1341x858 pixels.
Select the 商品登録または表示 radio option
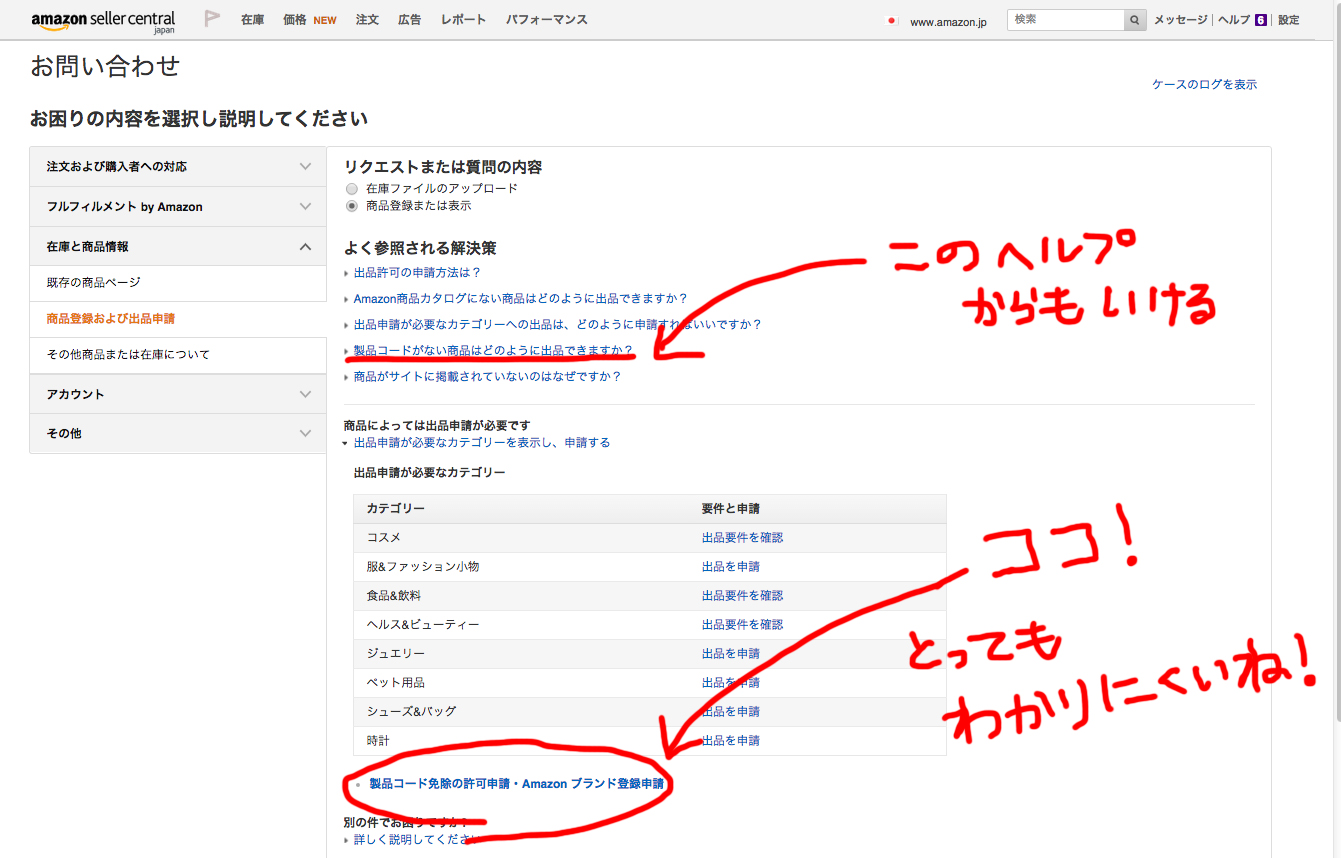pyautogui.click(x=351, y=206)
